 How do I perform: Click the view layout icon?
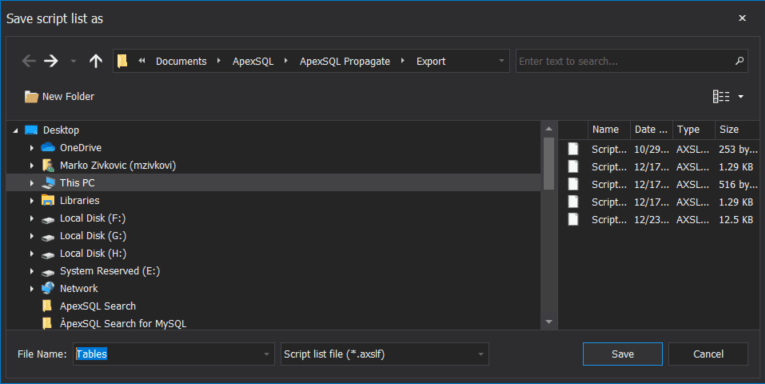(x=721, y=97)
